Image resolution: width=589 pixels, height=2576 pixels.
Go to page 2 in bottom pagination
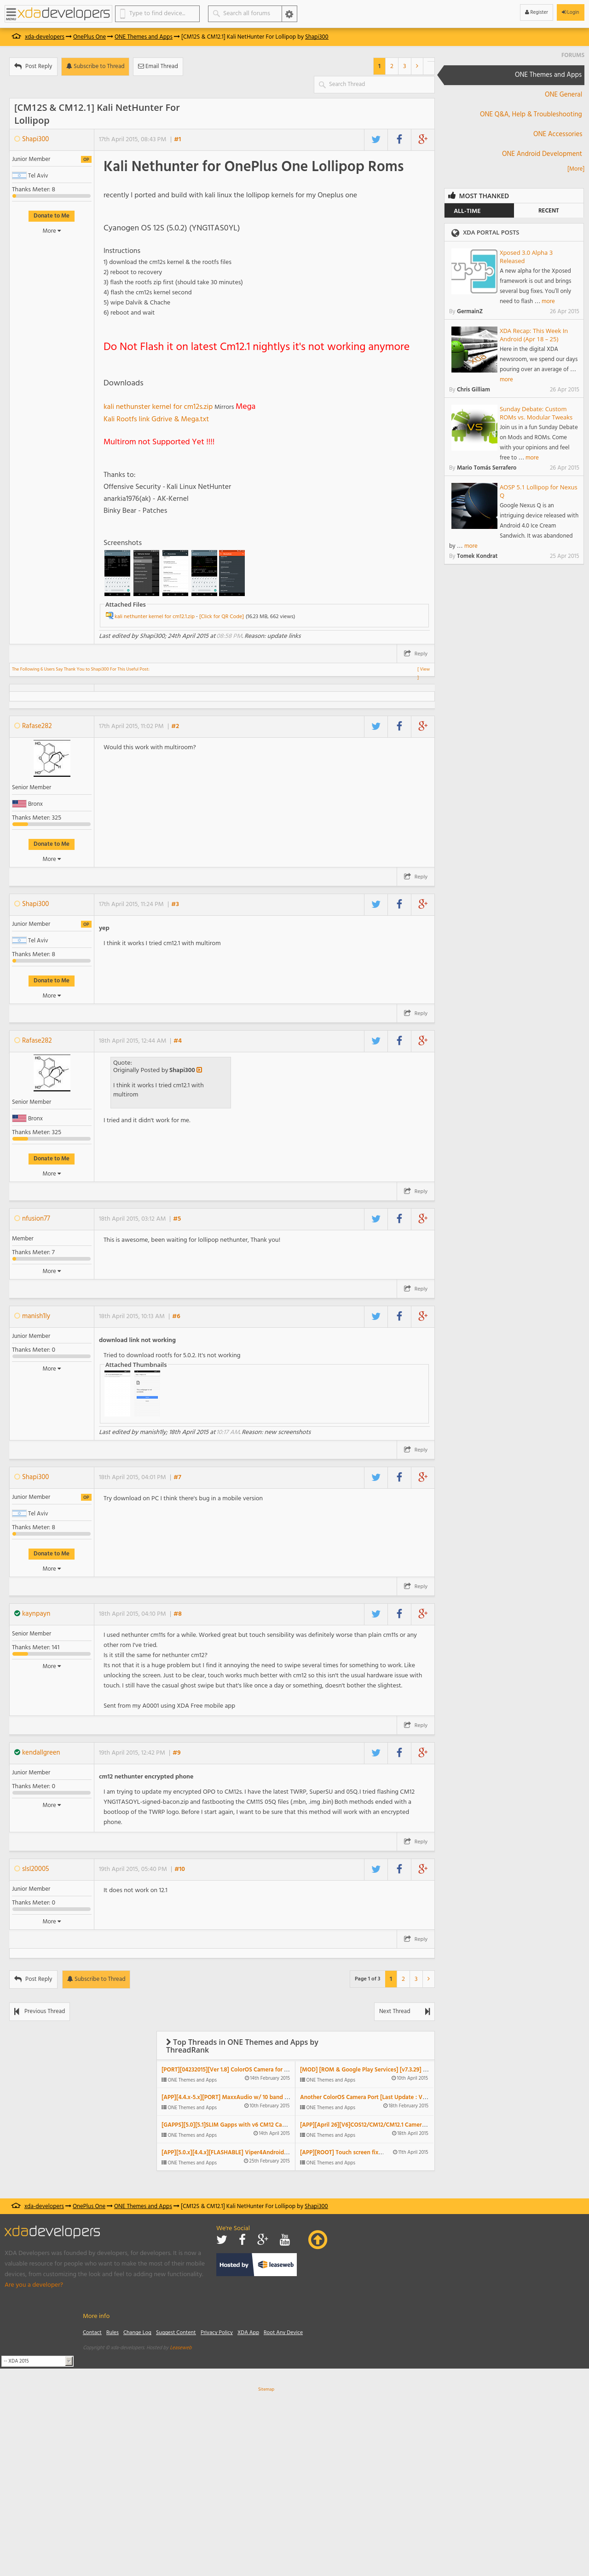pyautogui.click(x=403, y=1978)
